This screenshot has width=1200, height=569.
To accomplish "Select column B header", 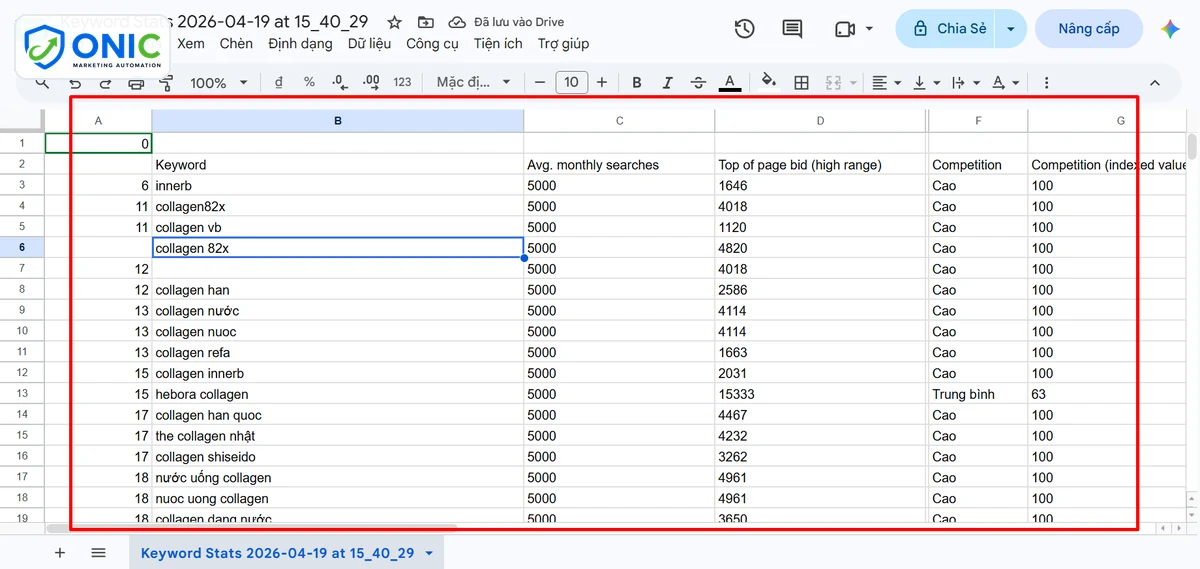I will click(338, 121).
